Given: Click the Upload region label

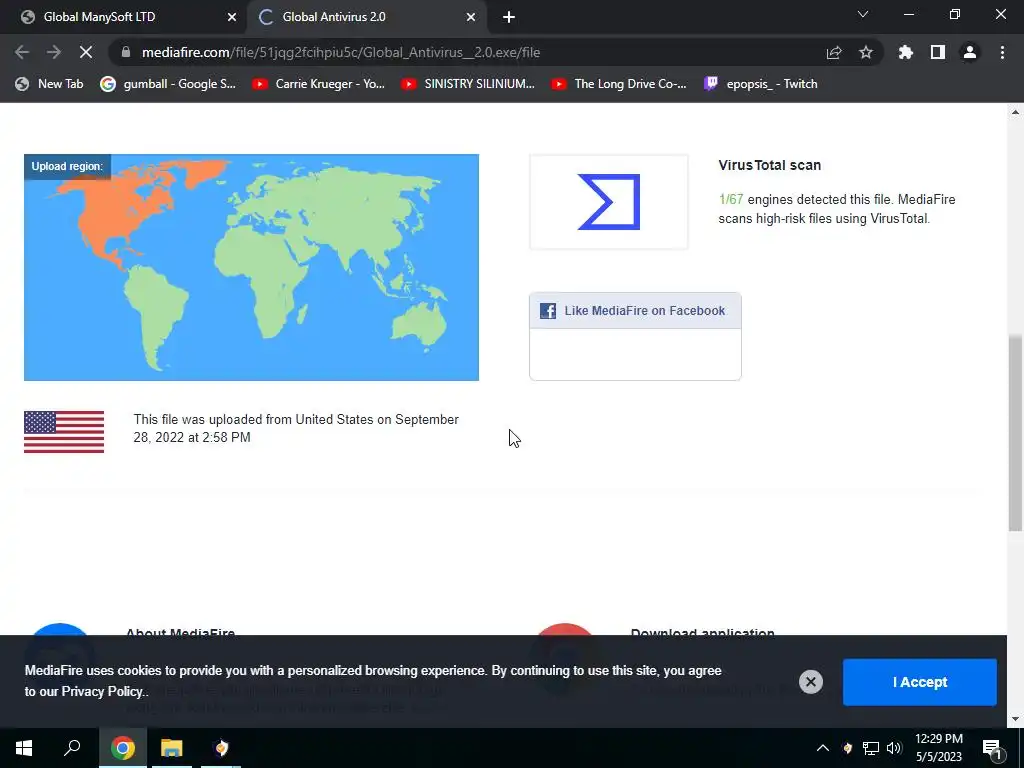Looking at the screenshot, I should pos(67,167).
